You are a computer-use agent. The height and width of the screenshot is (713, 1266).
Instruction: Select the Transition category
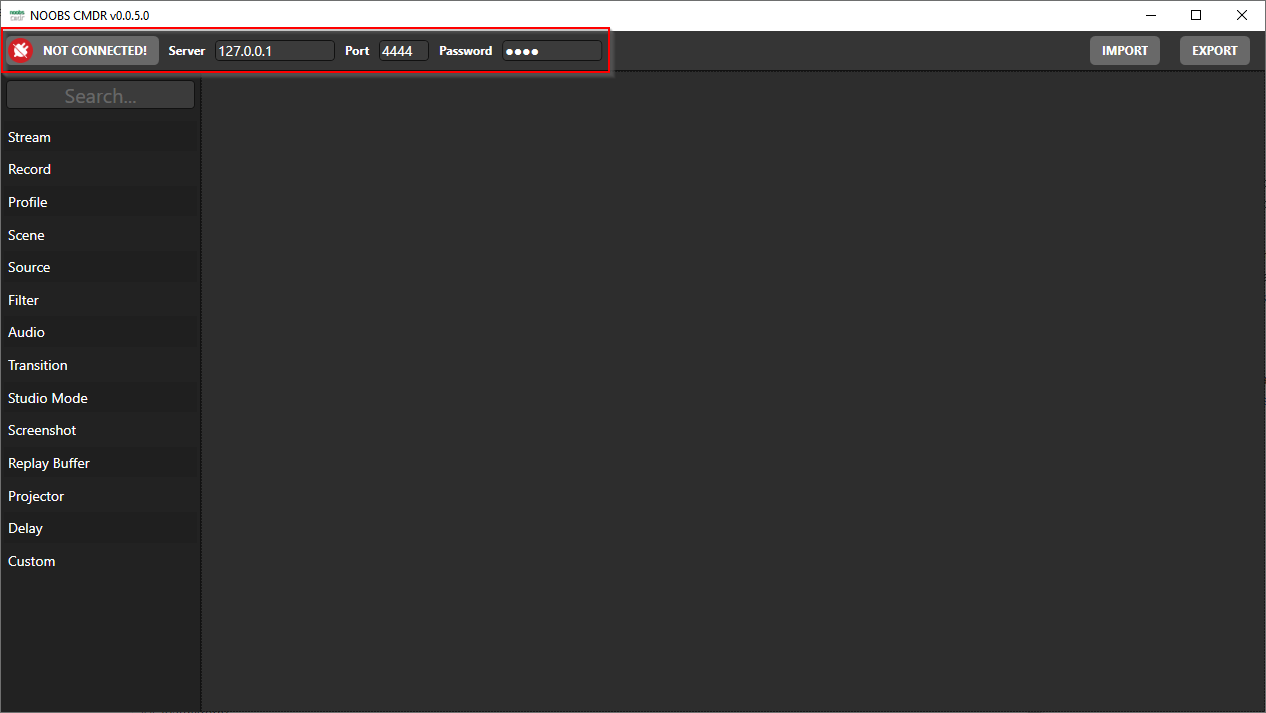100,365
